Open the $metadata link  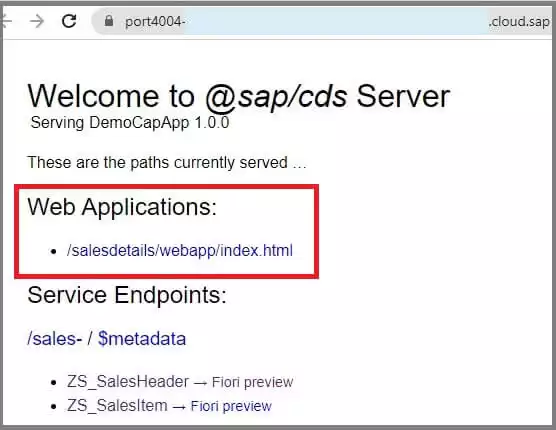[142, 339]
